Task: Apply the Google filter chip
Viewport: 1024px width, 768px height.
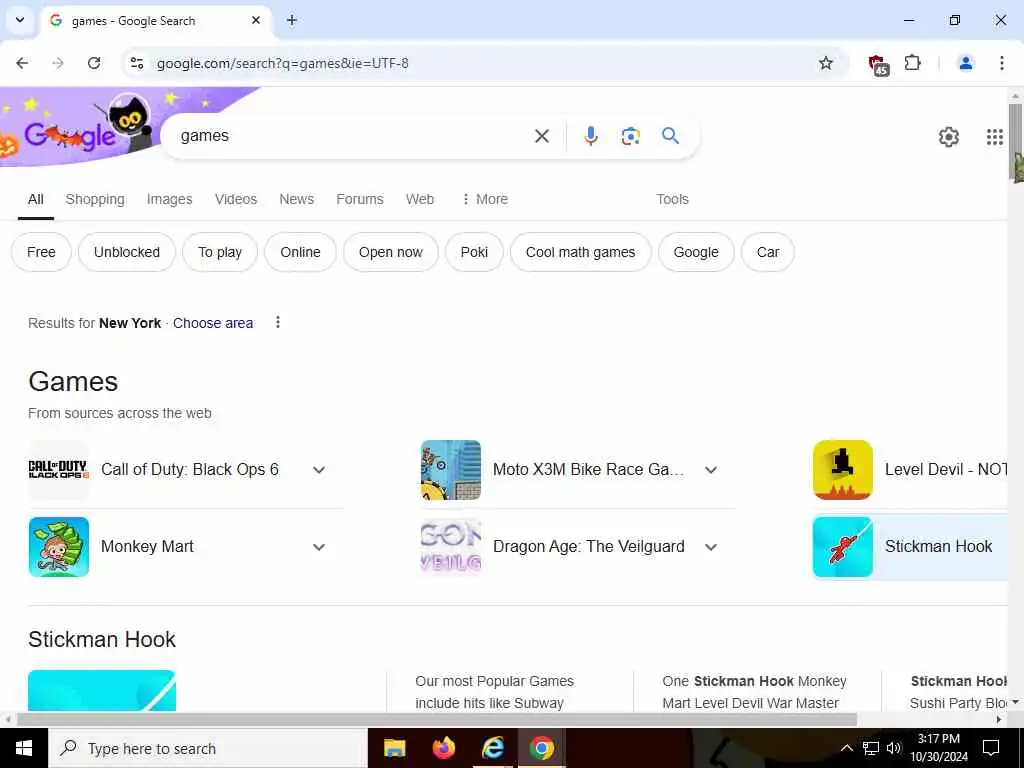Action: [x=696, y=252]
